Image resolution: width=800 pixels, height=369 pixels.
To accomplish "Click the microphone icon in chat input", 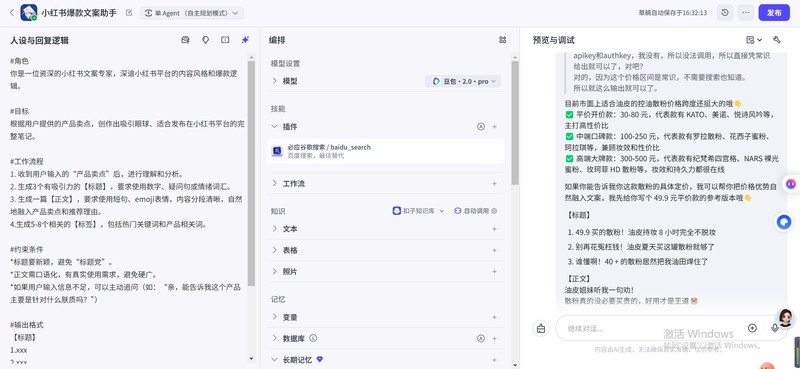I will 774,328.
